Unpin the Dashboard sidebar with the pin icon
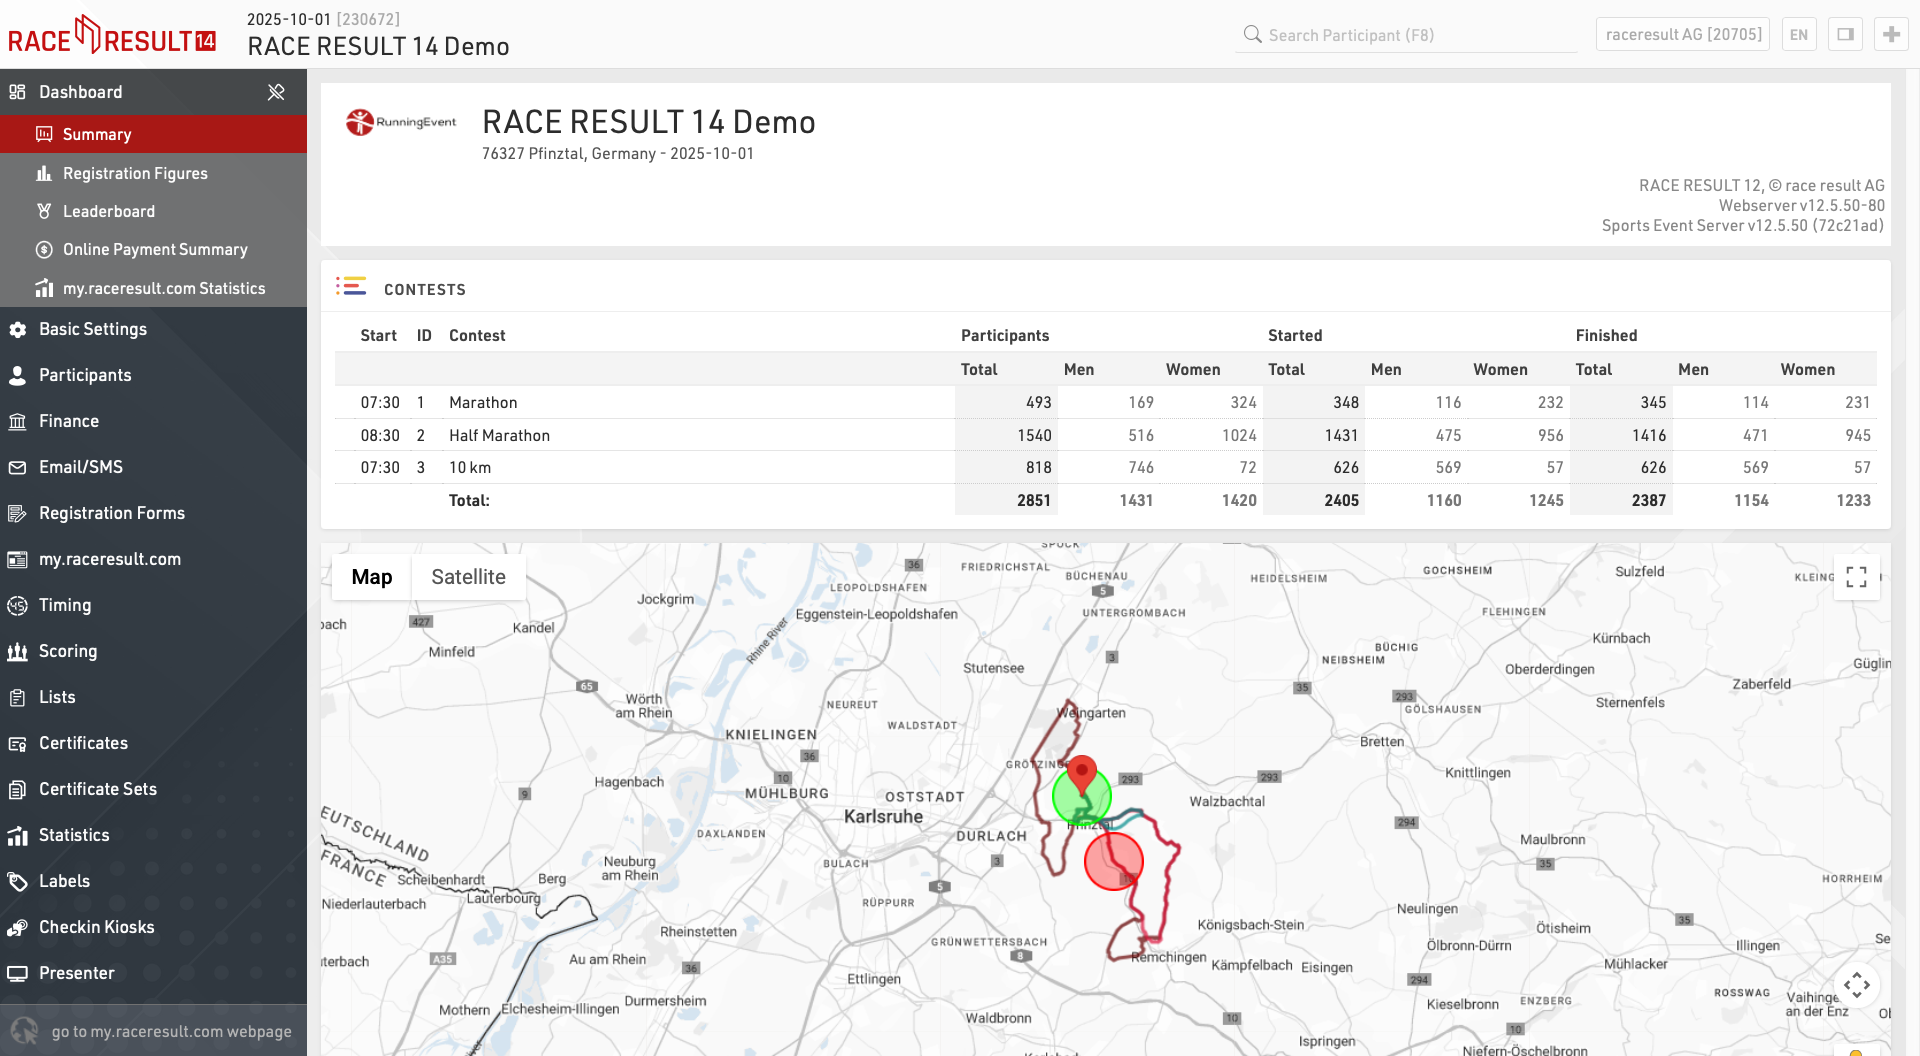 point(276,92)
